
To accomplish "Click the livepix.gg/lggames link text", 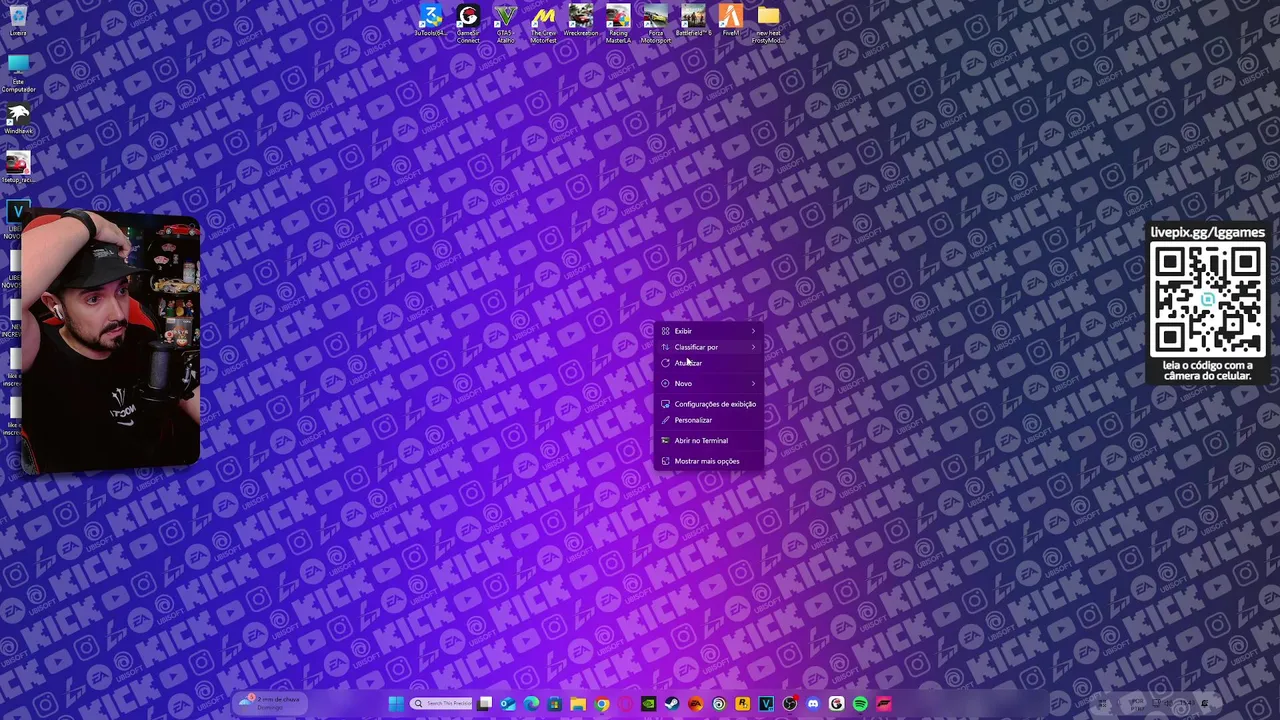I will click(x=1207, y=232).
